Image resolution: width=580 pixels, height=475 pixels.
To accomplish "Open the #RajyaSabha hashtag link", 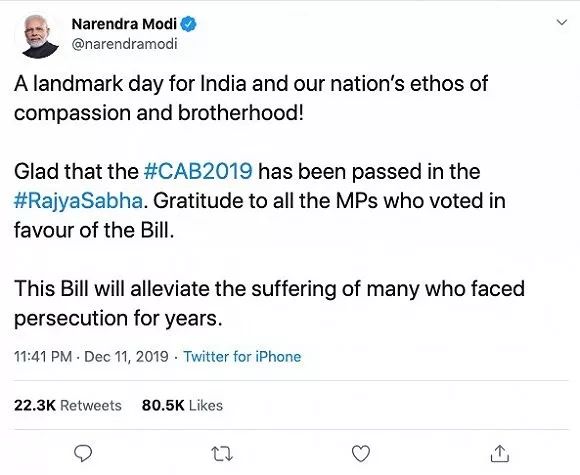I will coord(78,201).
